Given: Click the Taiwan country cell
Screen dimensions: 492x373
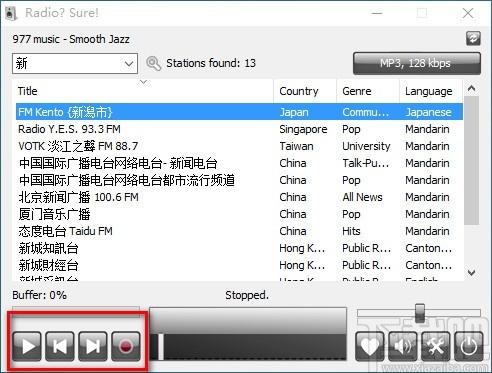Looking at the screenshot, I should (x=296, y=146).
